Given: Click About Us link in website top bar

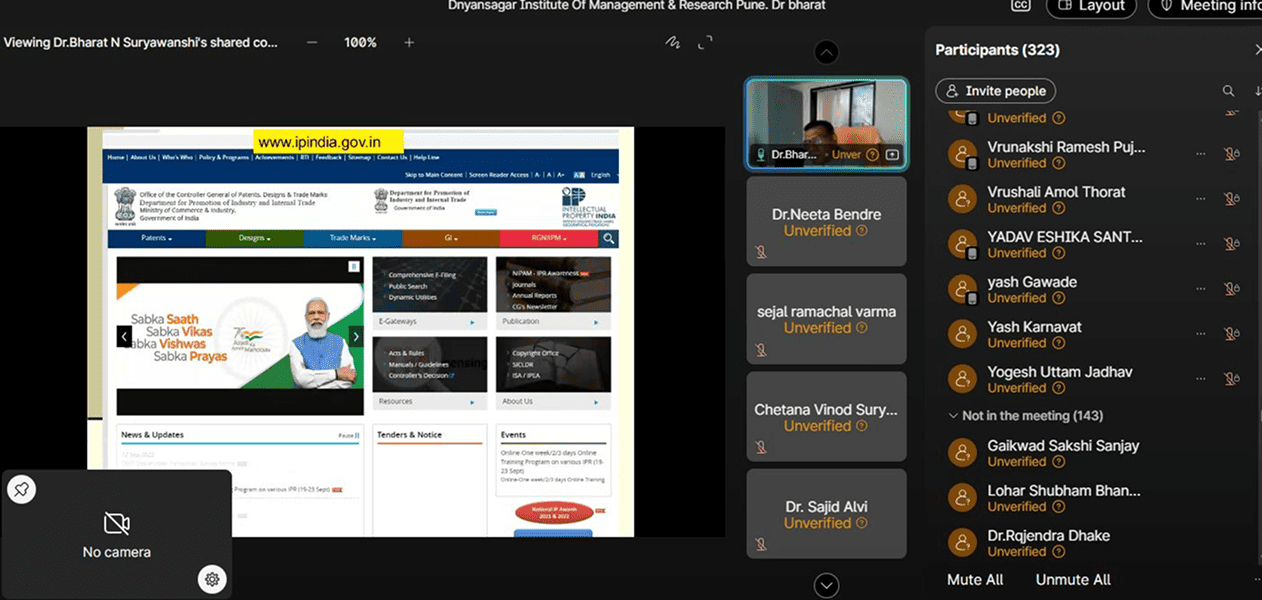Looking at the screenshot, I should coord(143,157).
